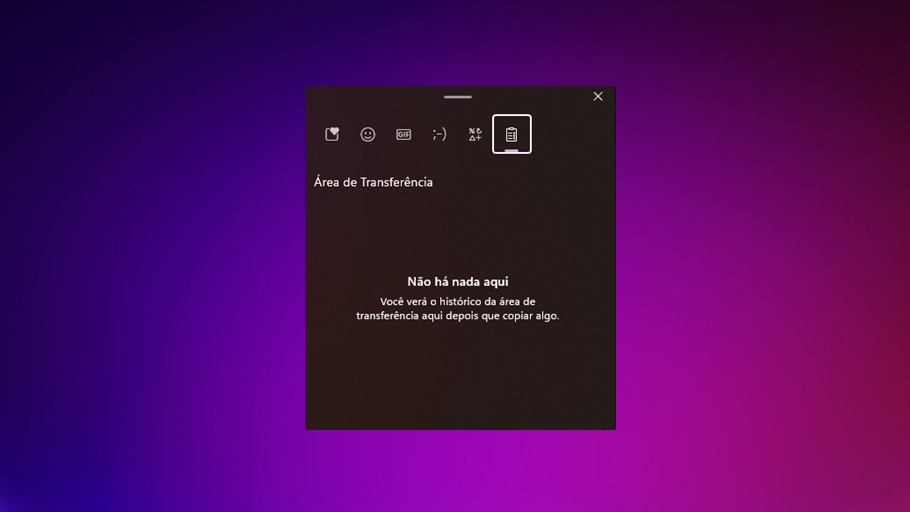Click the 'Você verá o histórico' description line
910x512 pixels.
[458, 301]
